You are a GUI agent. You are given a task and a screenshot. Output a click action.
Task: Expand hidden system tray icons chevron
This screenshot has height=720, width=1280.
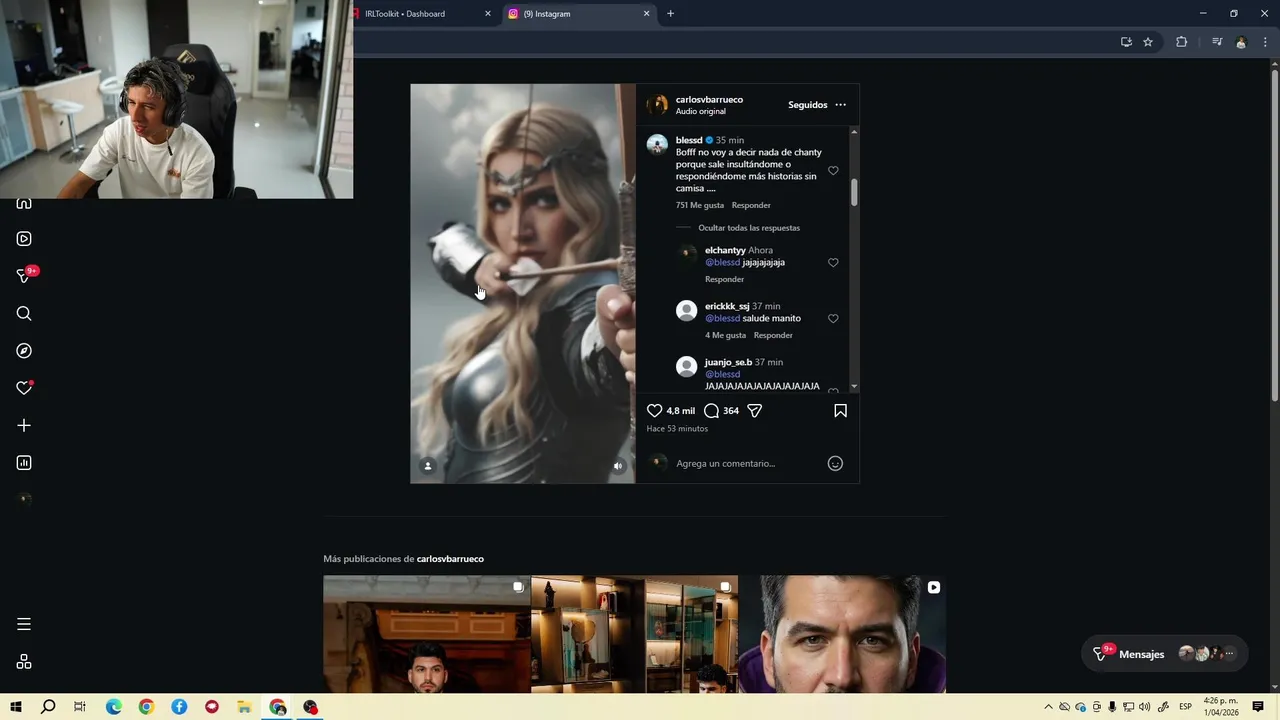(x=1048, y=707)
